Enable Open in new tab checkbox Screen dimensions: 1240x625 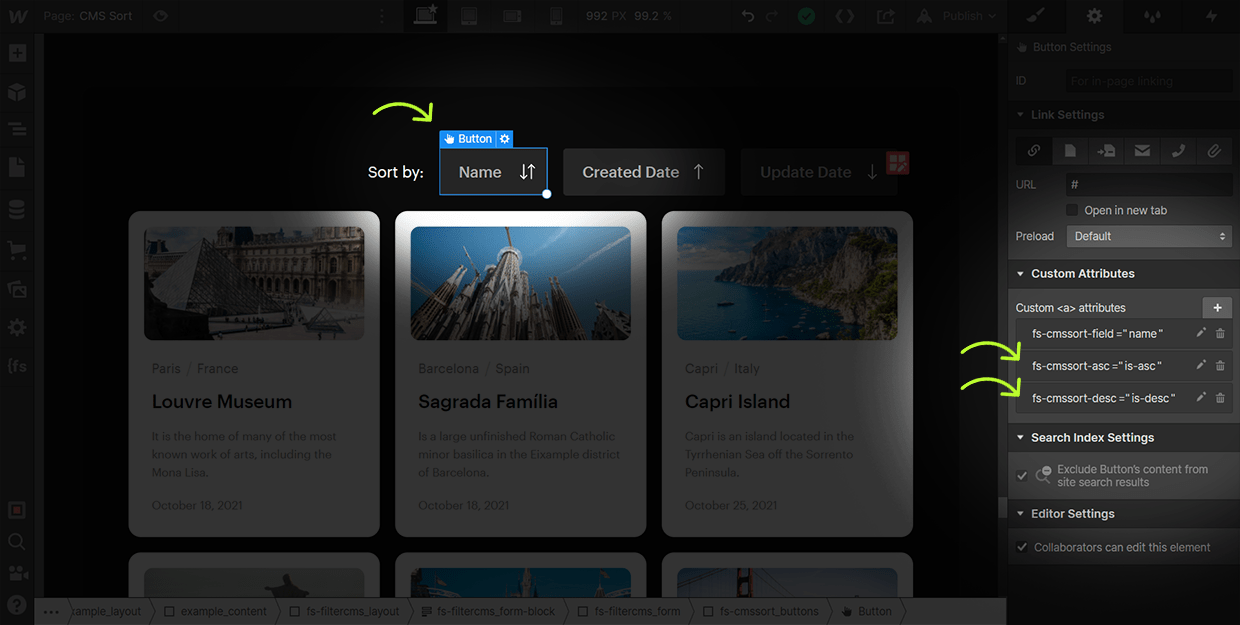pyautogui.click(x=1072, y=210)
